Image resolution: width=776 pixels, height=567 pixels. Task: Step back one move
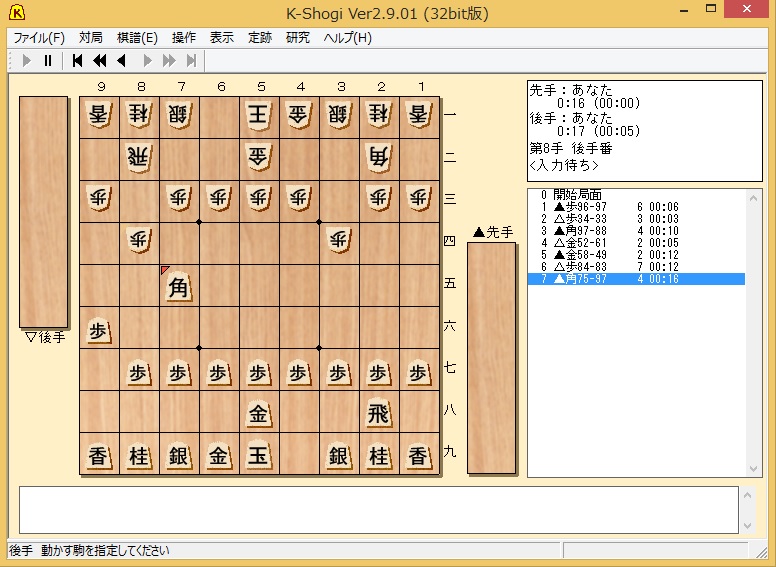click(x=121, y=61)
